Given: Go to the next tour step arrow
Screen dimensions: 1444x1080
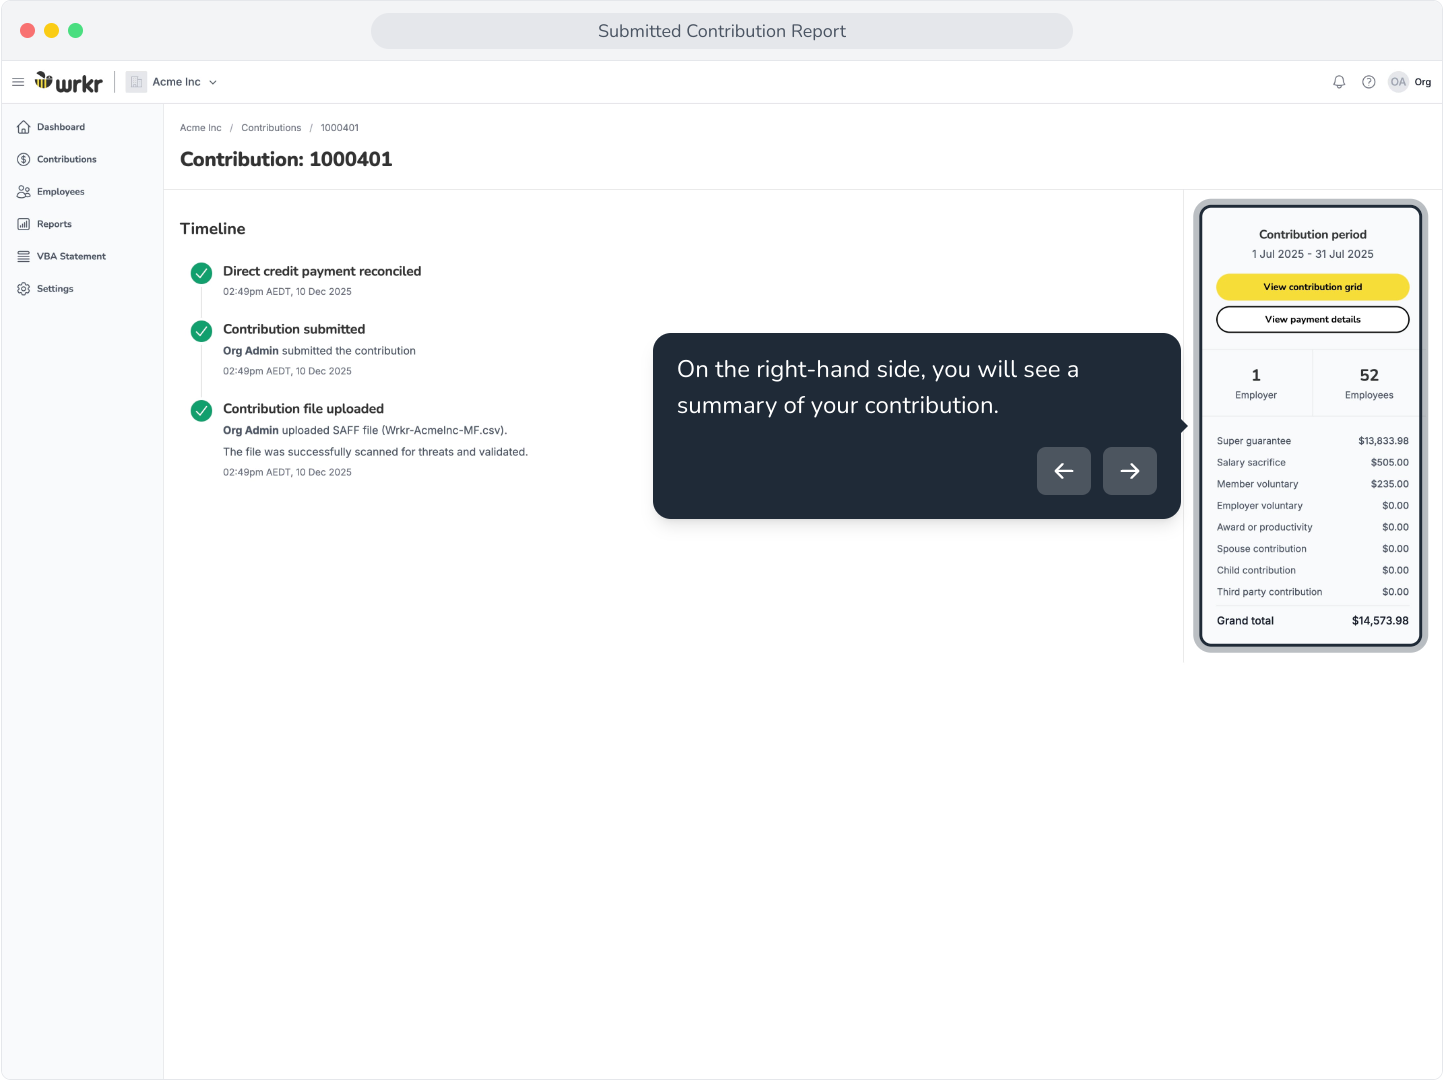Looking at the screenshot, I should coord(1130,471).
